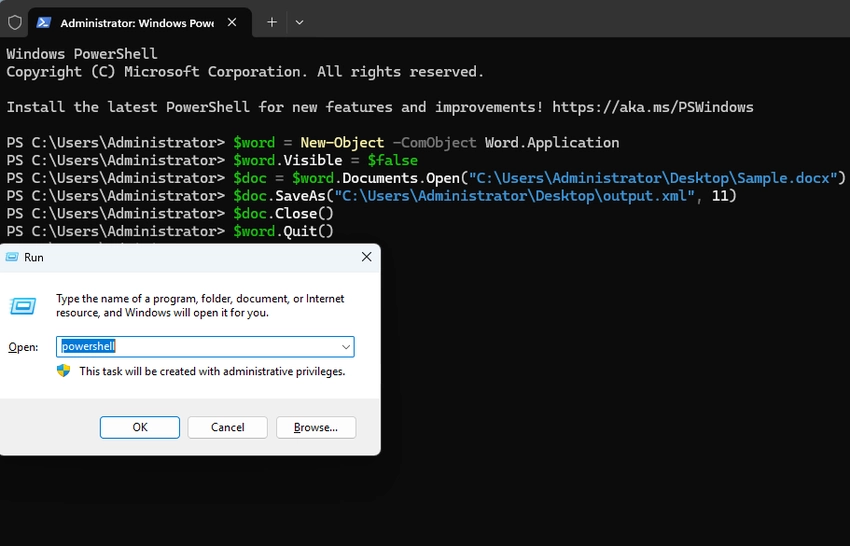Click the large Run program icon
The height and width of the screenshot is (546, 850).
(23, 306)
